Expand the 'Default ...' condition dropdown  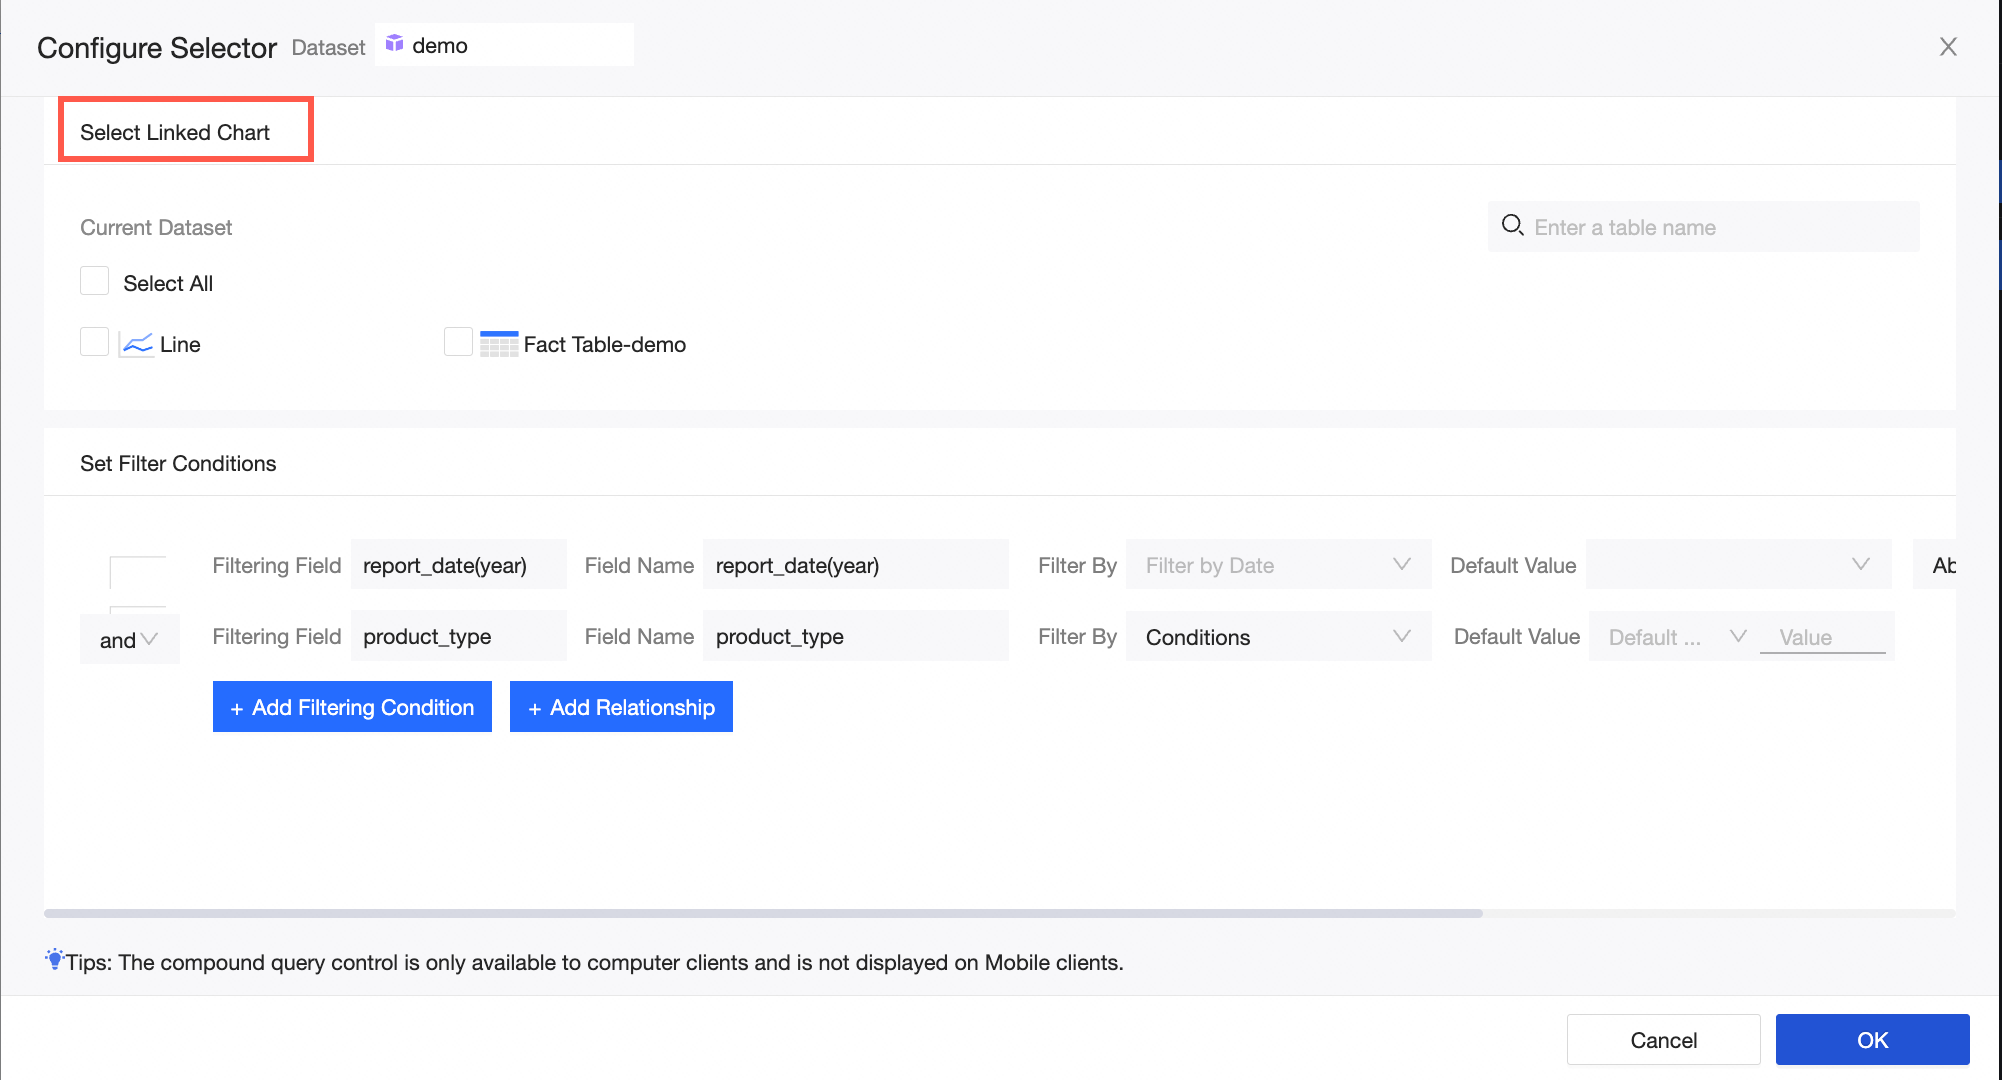pos(1675,637)
